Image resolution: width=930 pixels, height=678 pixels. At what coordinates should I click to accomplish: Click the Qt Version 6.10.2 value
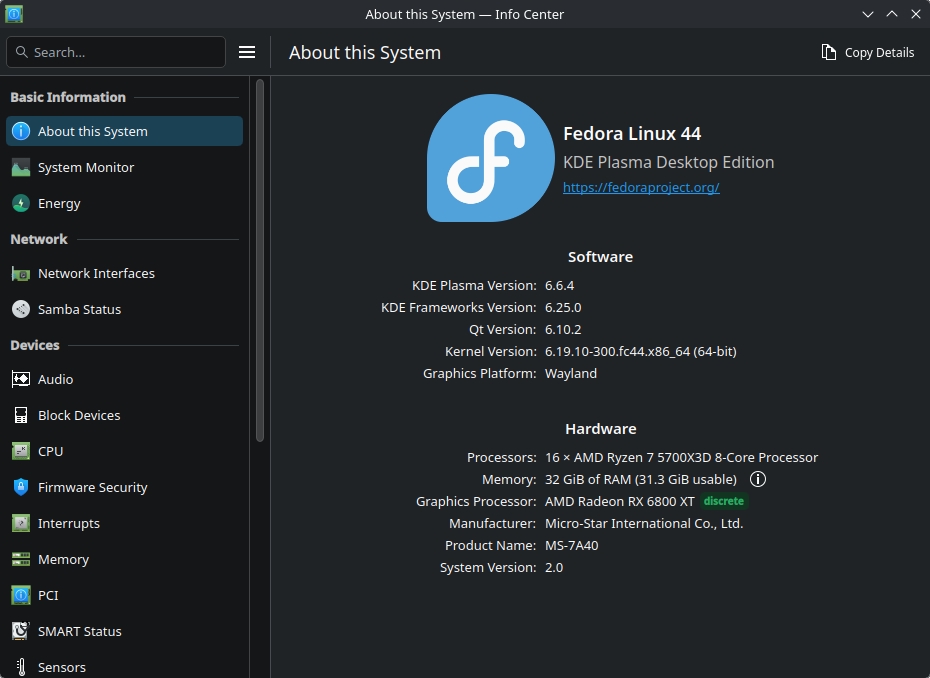[563, 329]
